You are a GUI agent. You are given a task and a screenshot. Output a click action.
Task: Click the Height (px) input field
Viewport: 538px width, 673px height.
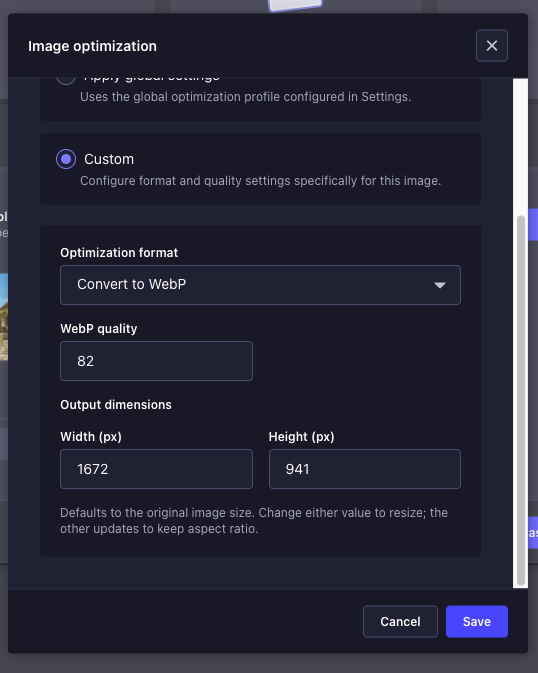(x=365, y=469)
